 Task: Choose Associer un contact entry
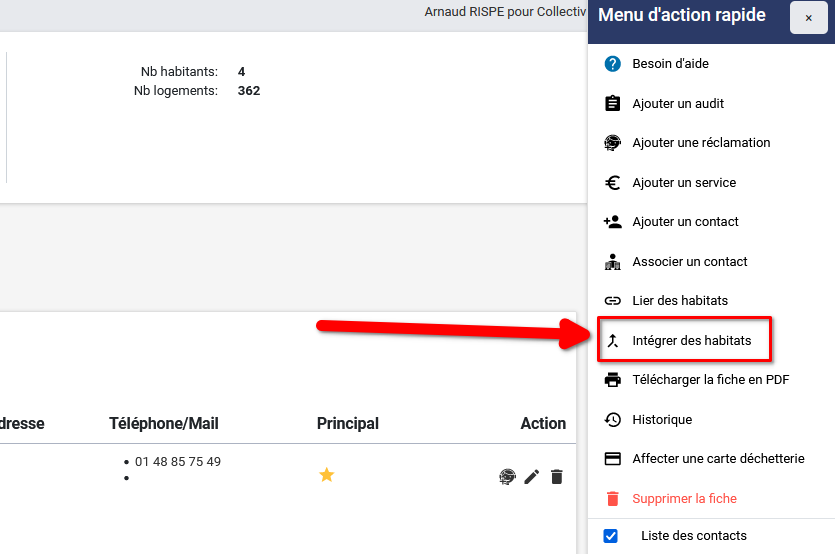click(690, 262)
